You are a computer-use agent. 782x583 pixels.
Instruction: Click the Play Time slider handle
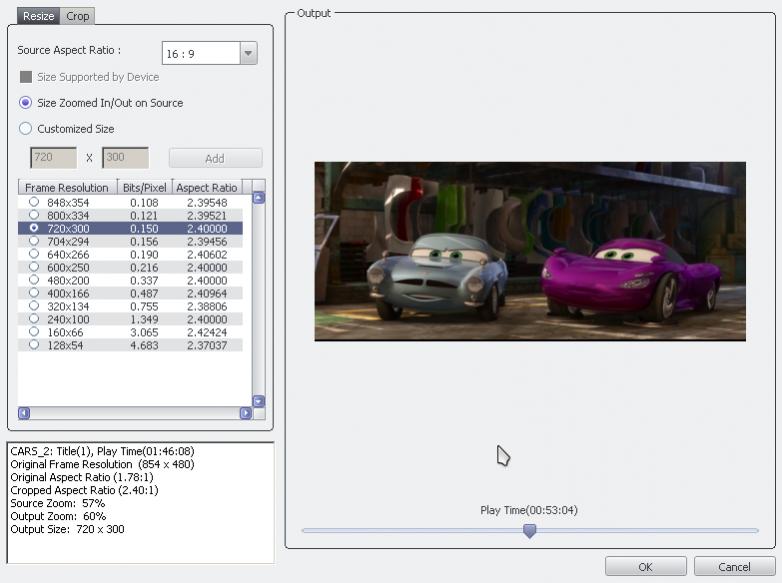[530, 531]
